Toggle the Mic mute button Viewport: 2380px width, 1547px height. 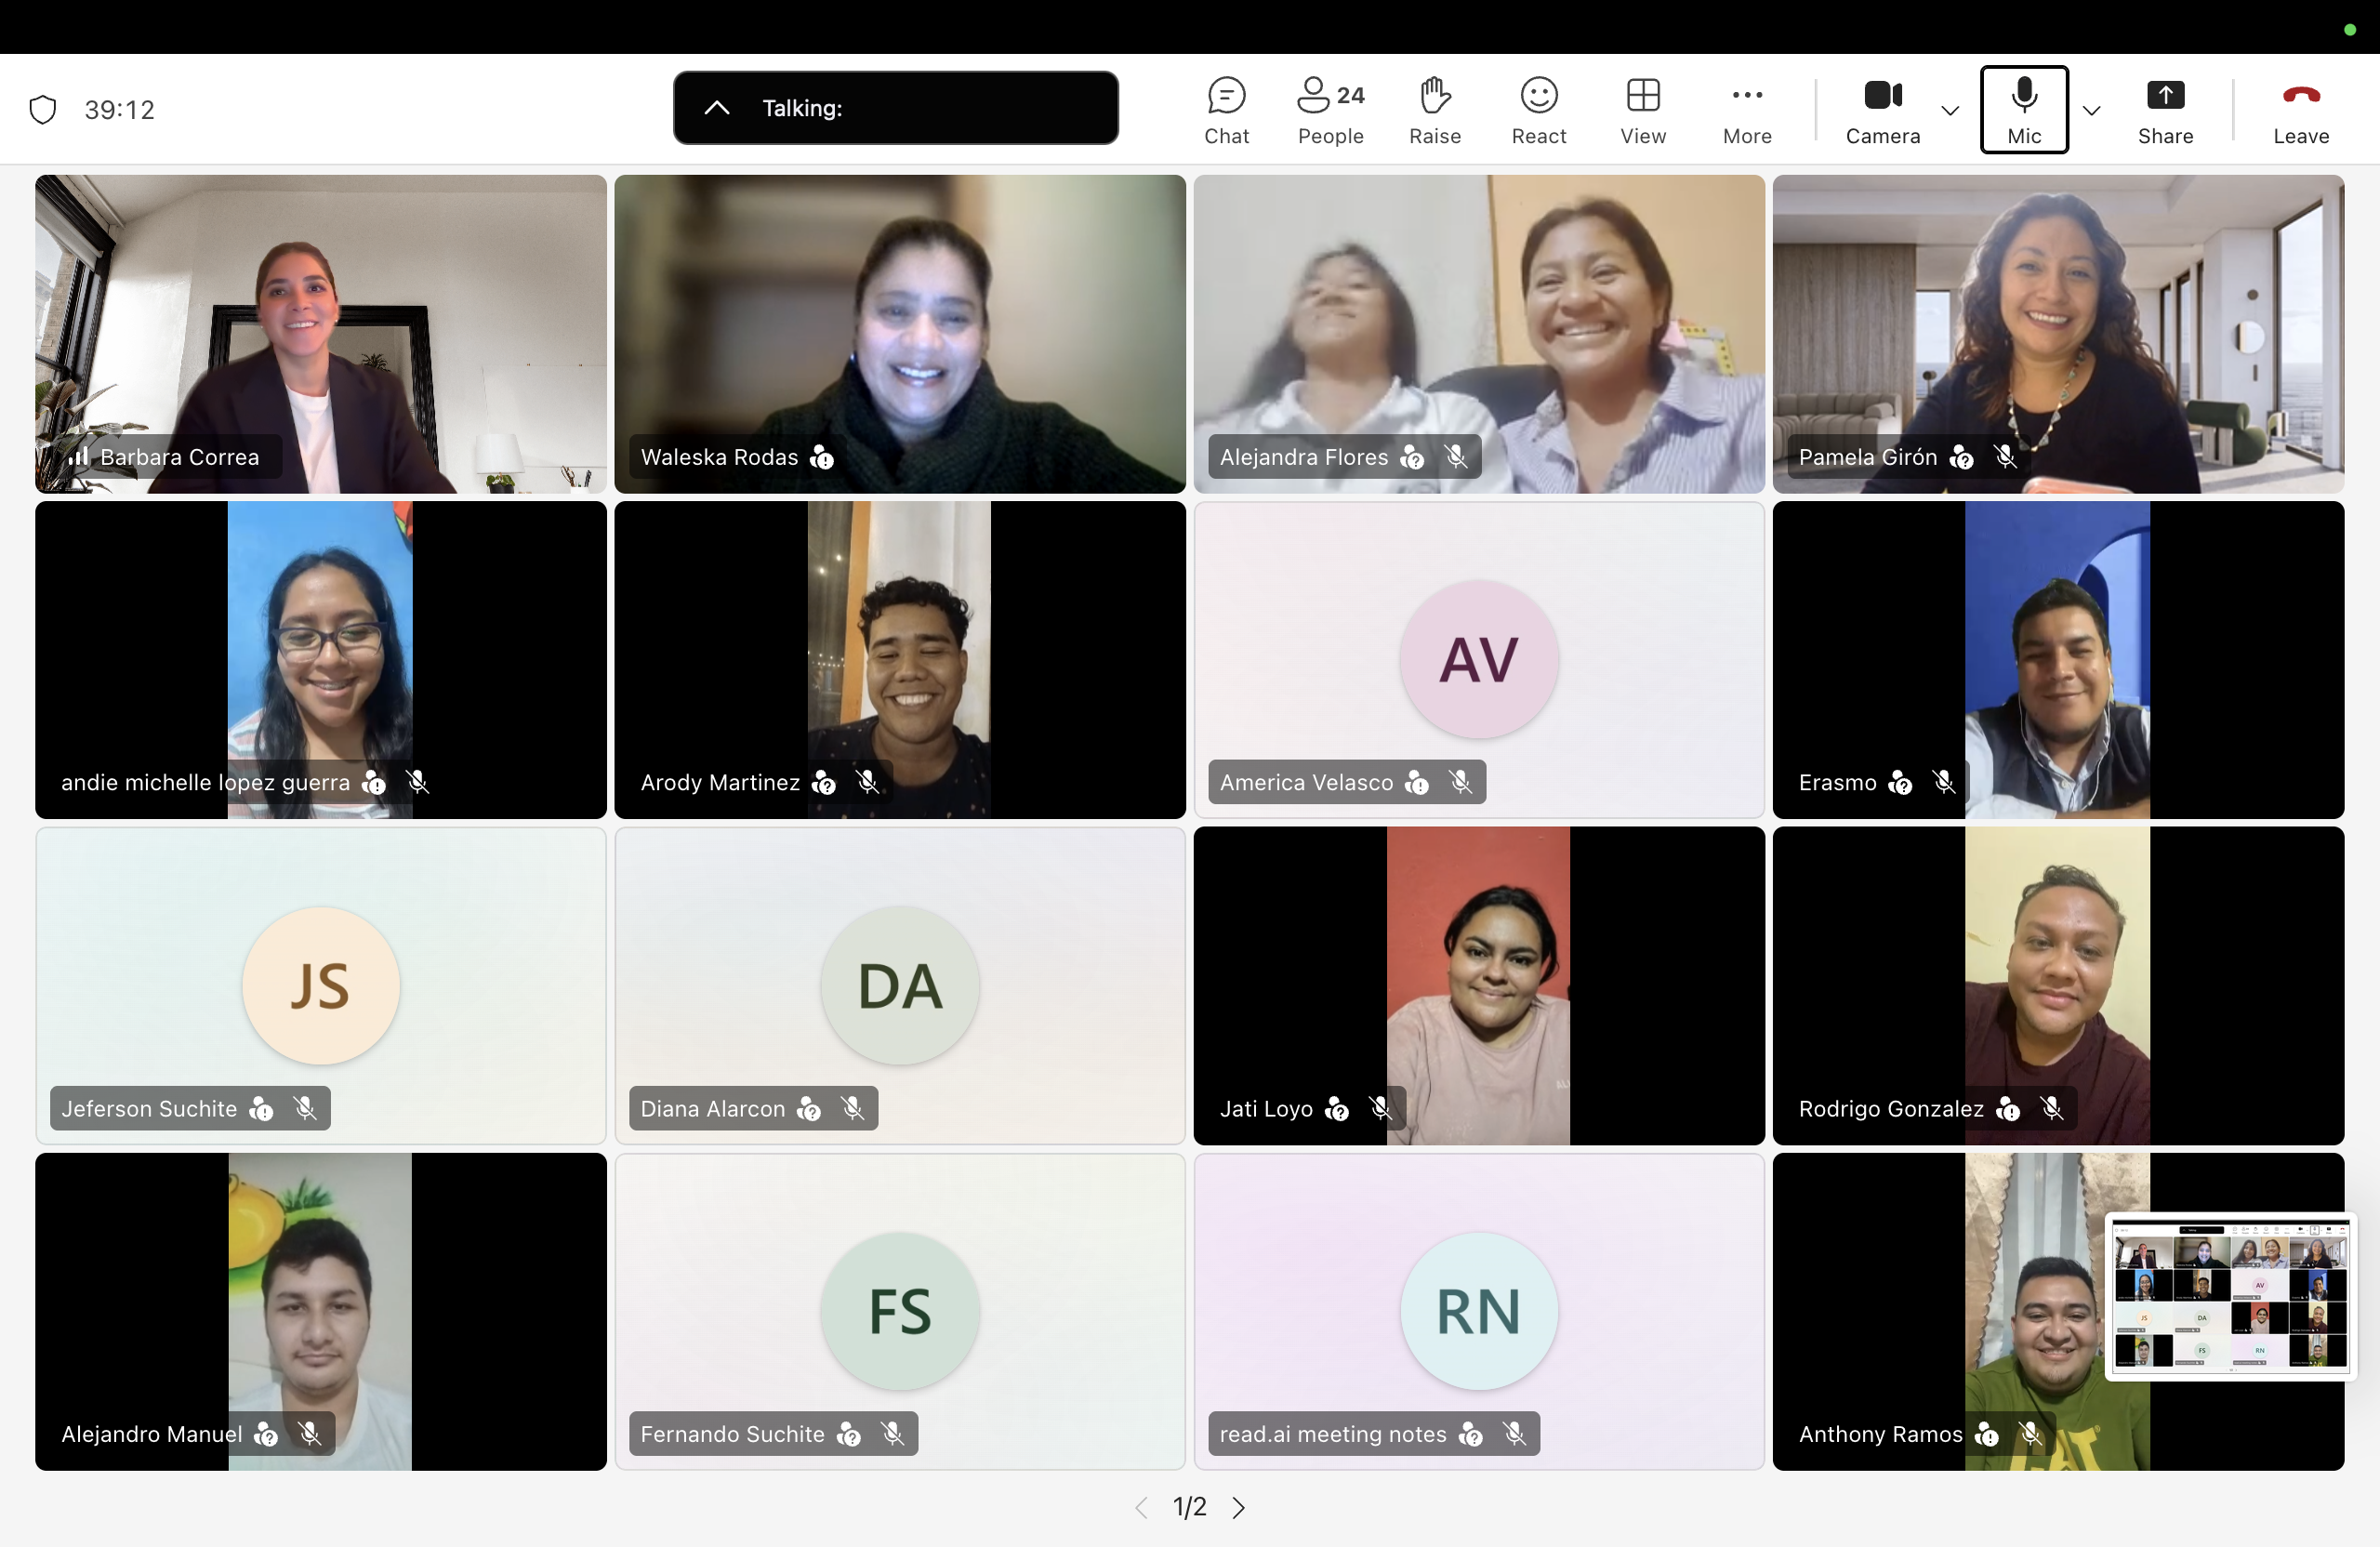tap(2023, 110)
